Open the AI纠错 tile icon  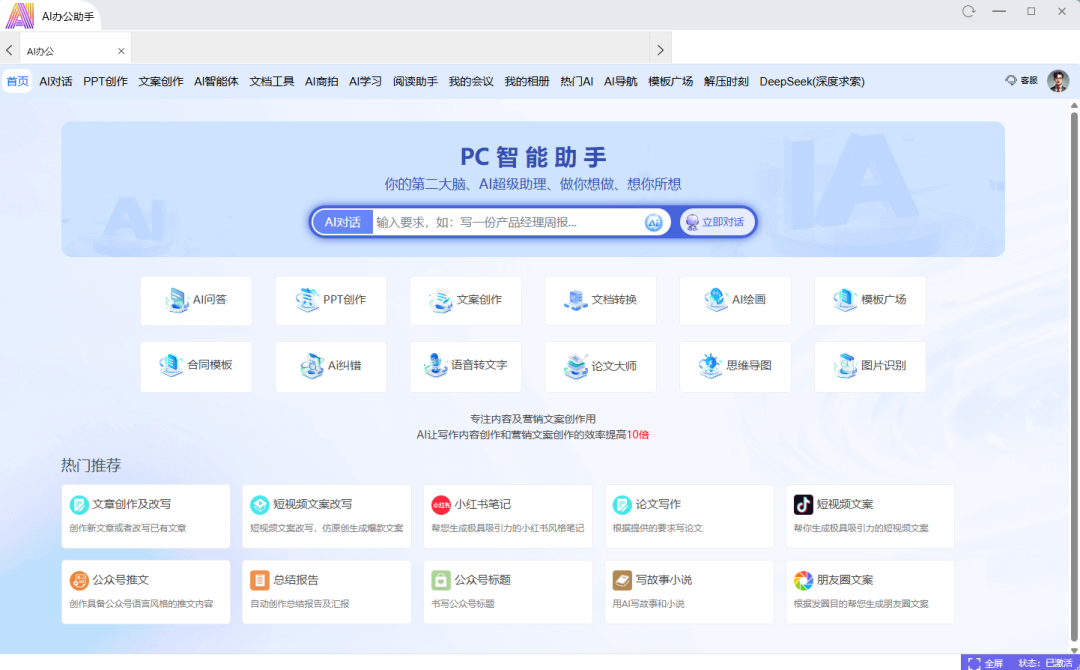[312, 366]
